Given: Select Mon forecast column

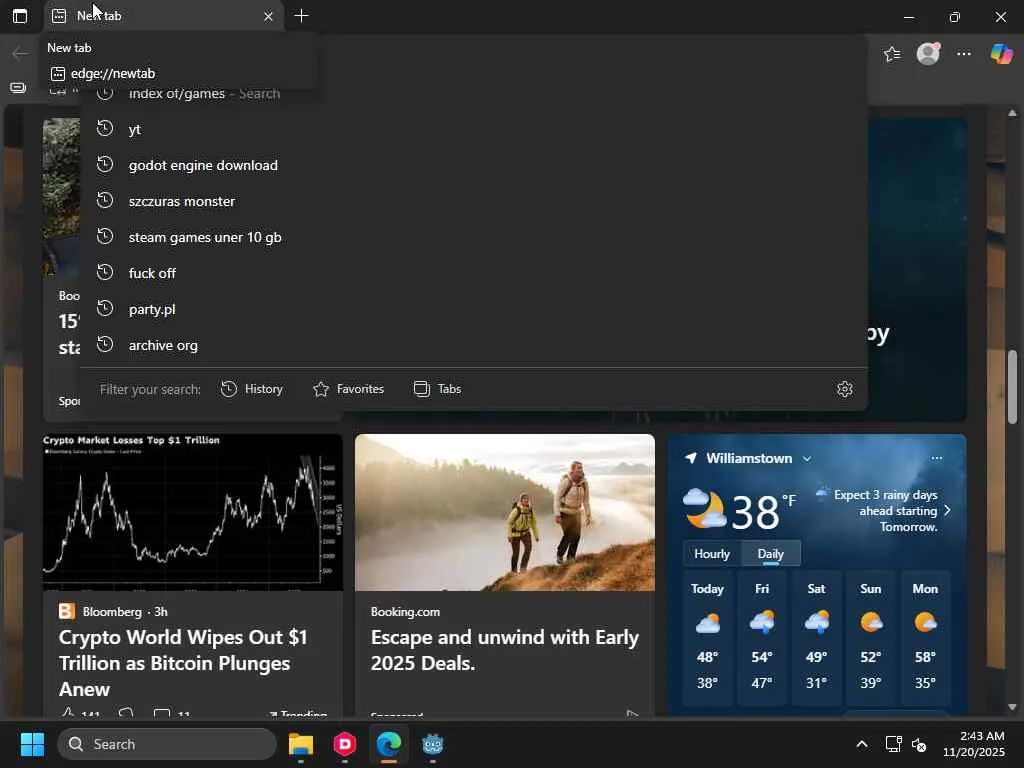Looking at the screenshot, I should (x=925, y=637).
